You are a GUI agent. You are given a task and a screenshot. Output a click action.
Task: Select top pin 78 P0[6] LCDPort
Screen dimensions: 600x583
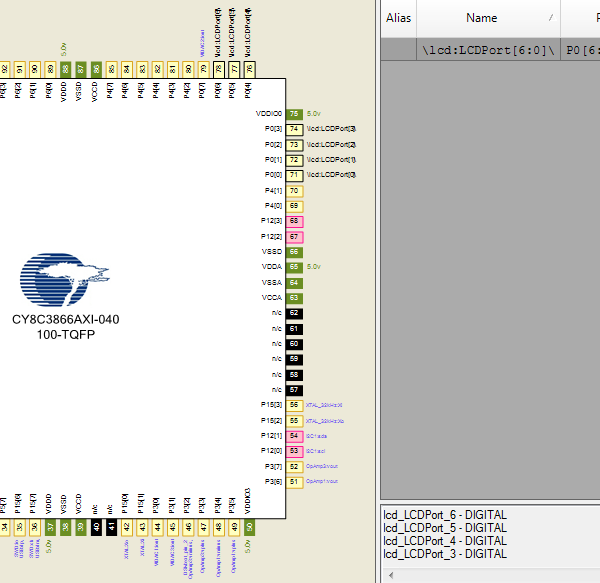[218, 69]
